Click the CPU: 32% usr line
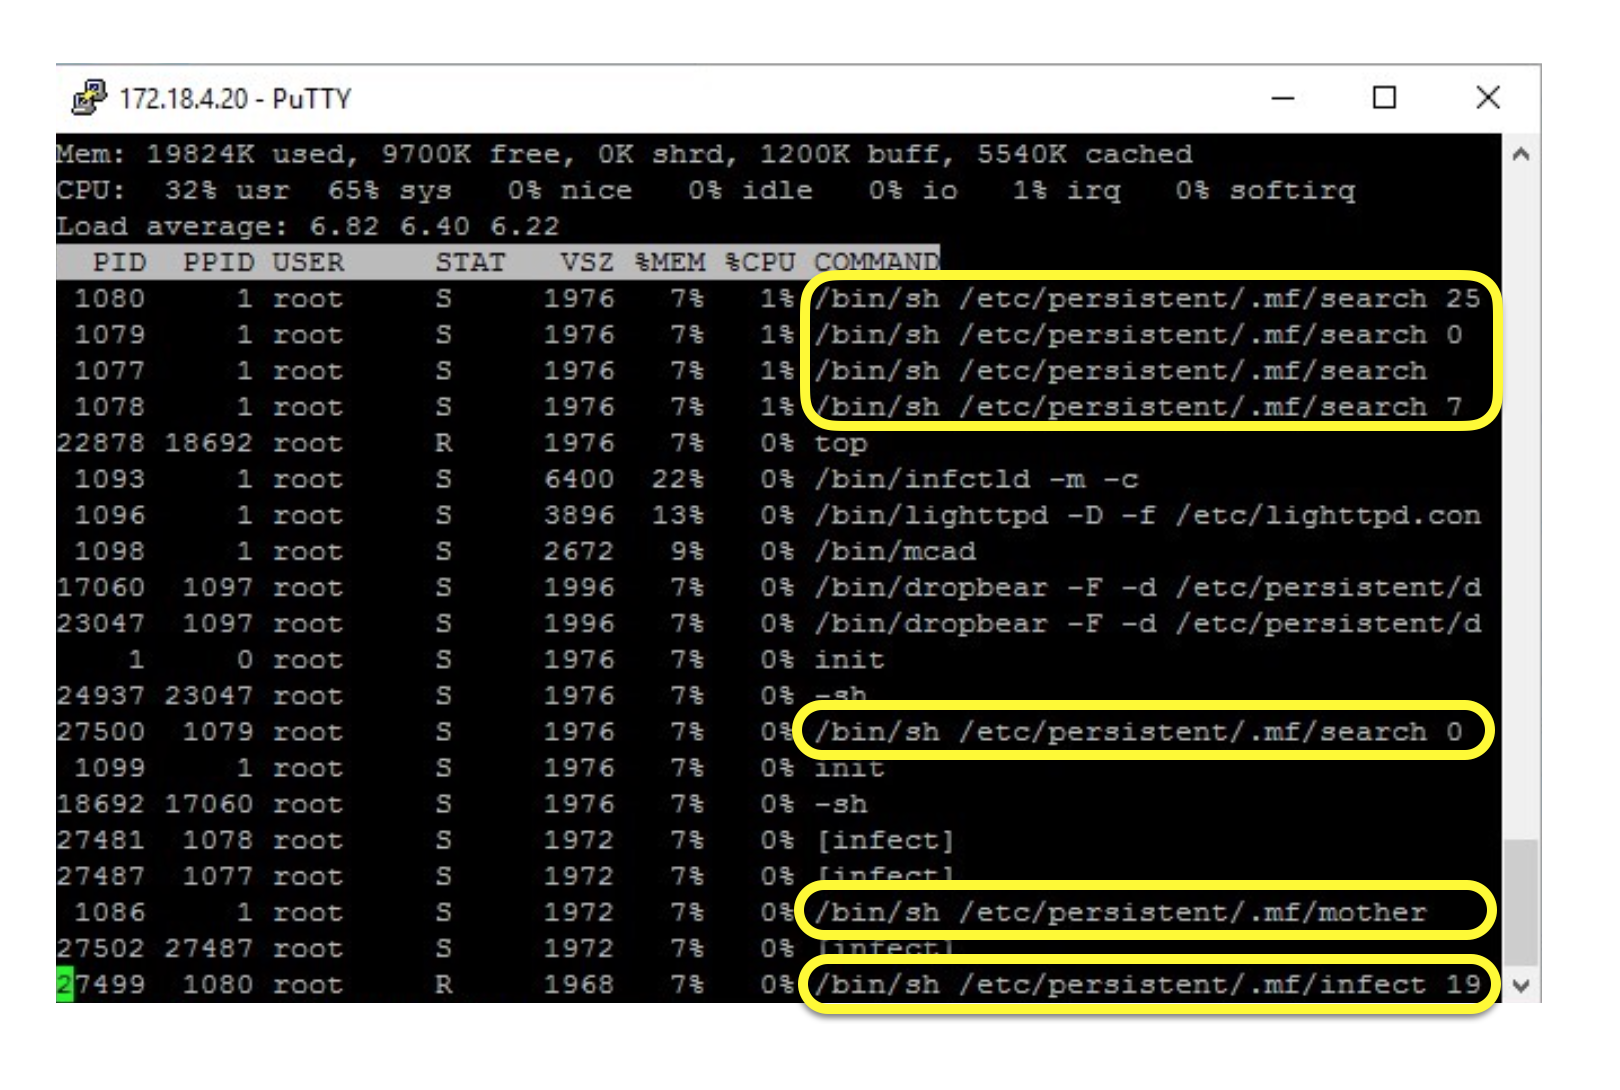The width and height of the screenshot is (1620, 1090). click(706, 190)
